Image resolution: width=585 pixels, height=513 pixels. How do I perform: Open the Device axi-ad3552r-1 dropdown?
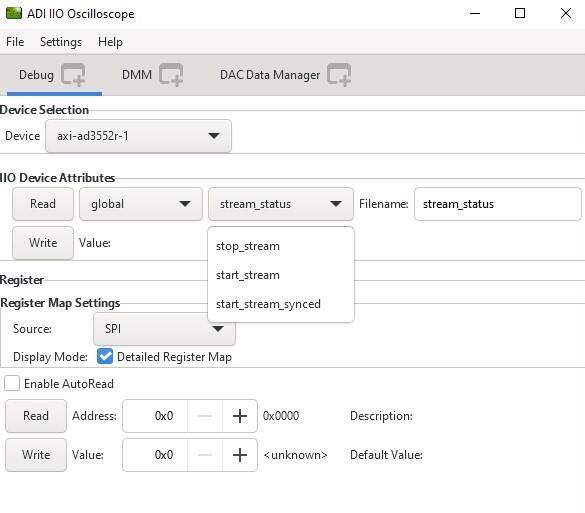138,136
